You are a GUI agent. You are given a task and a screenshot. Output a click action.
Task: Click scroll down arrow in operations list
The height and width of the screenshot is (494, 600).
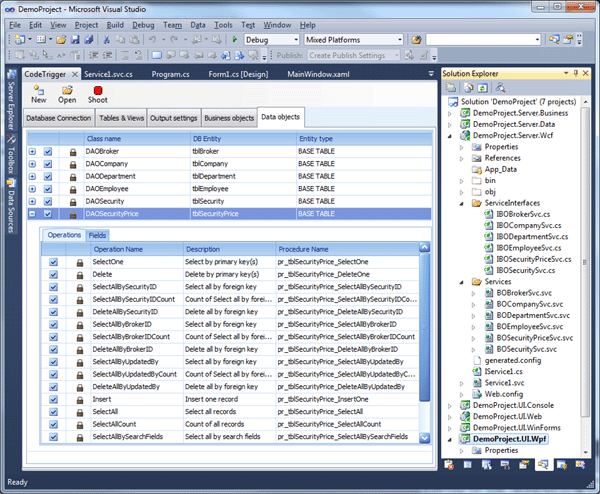425,438
